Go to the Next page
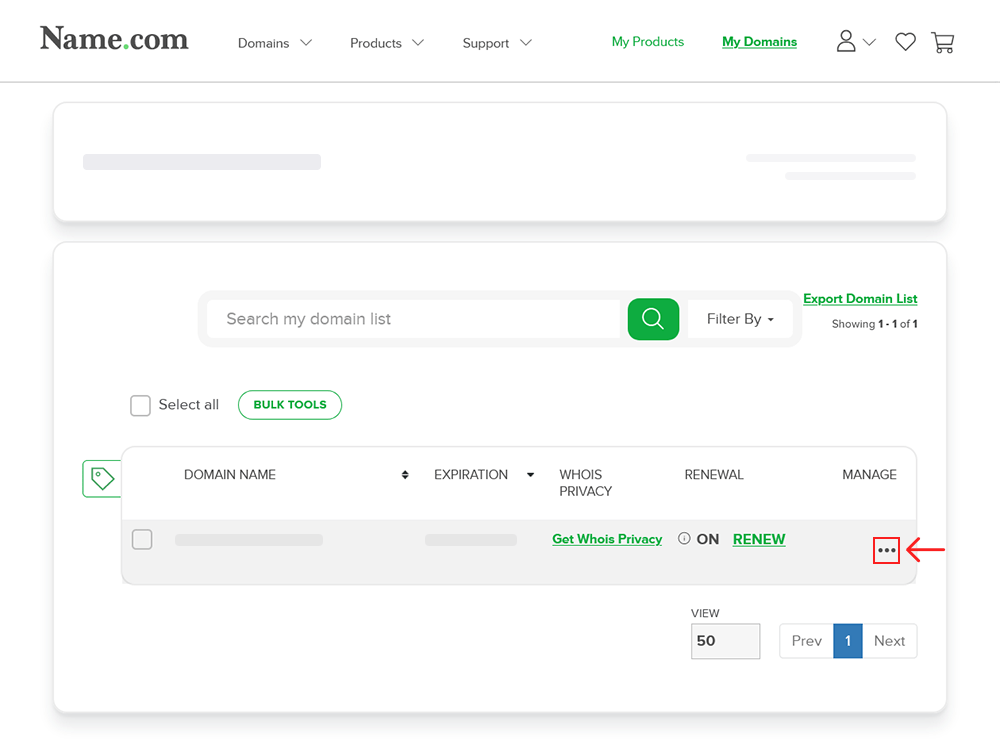The image size is (1000, 752). tap(889, 641)
